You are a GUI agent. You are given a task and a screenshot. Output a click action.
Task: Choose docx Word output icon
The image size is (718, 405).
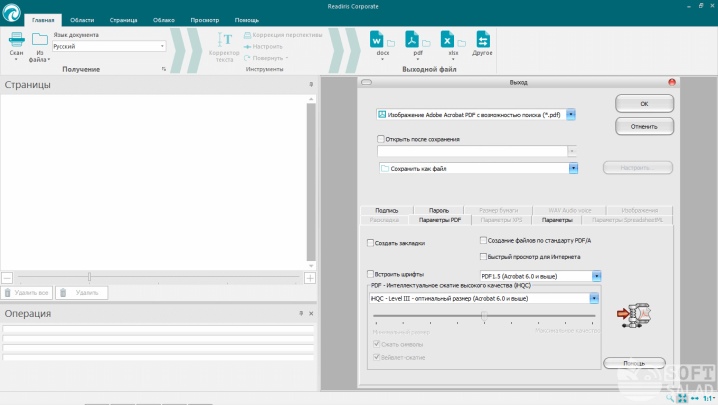(376, 39)
